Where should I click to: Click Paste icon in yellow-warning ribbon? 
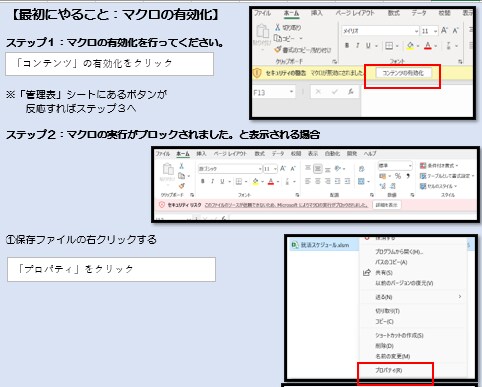(263, 32)
